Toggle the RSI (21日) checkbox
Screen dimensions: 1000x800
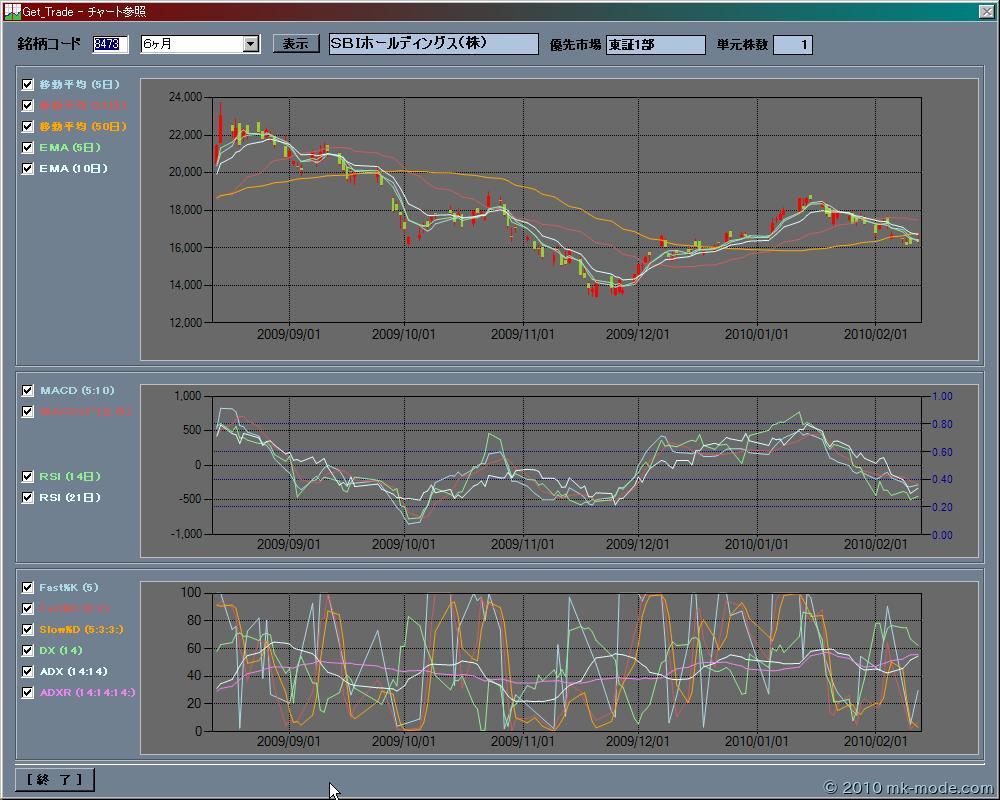(28, 497)
